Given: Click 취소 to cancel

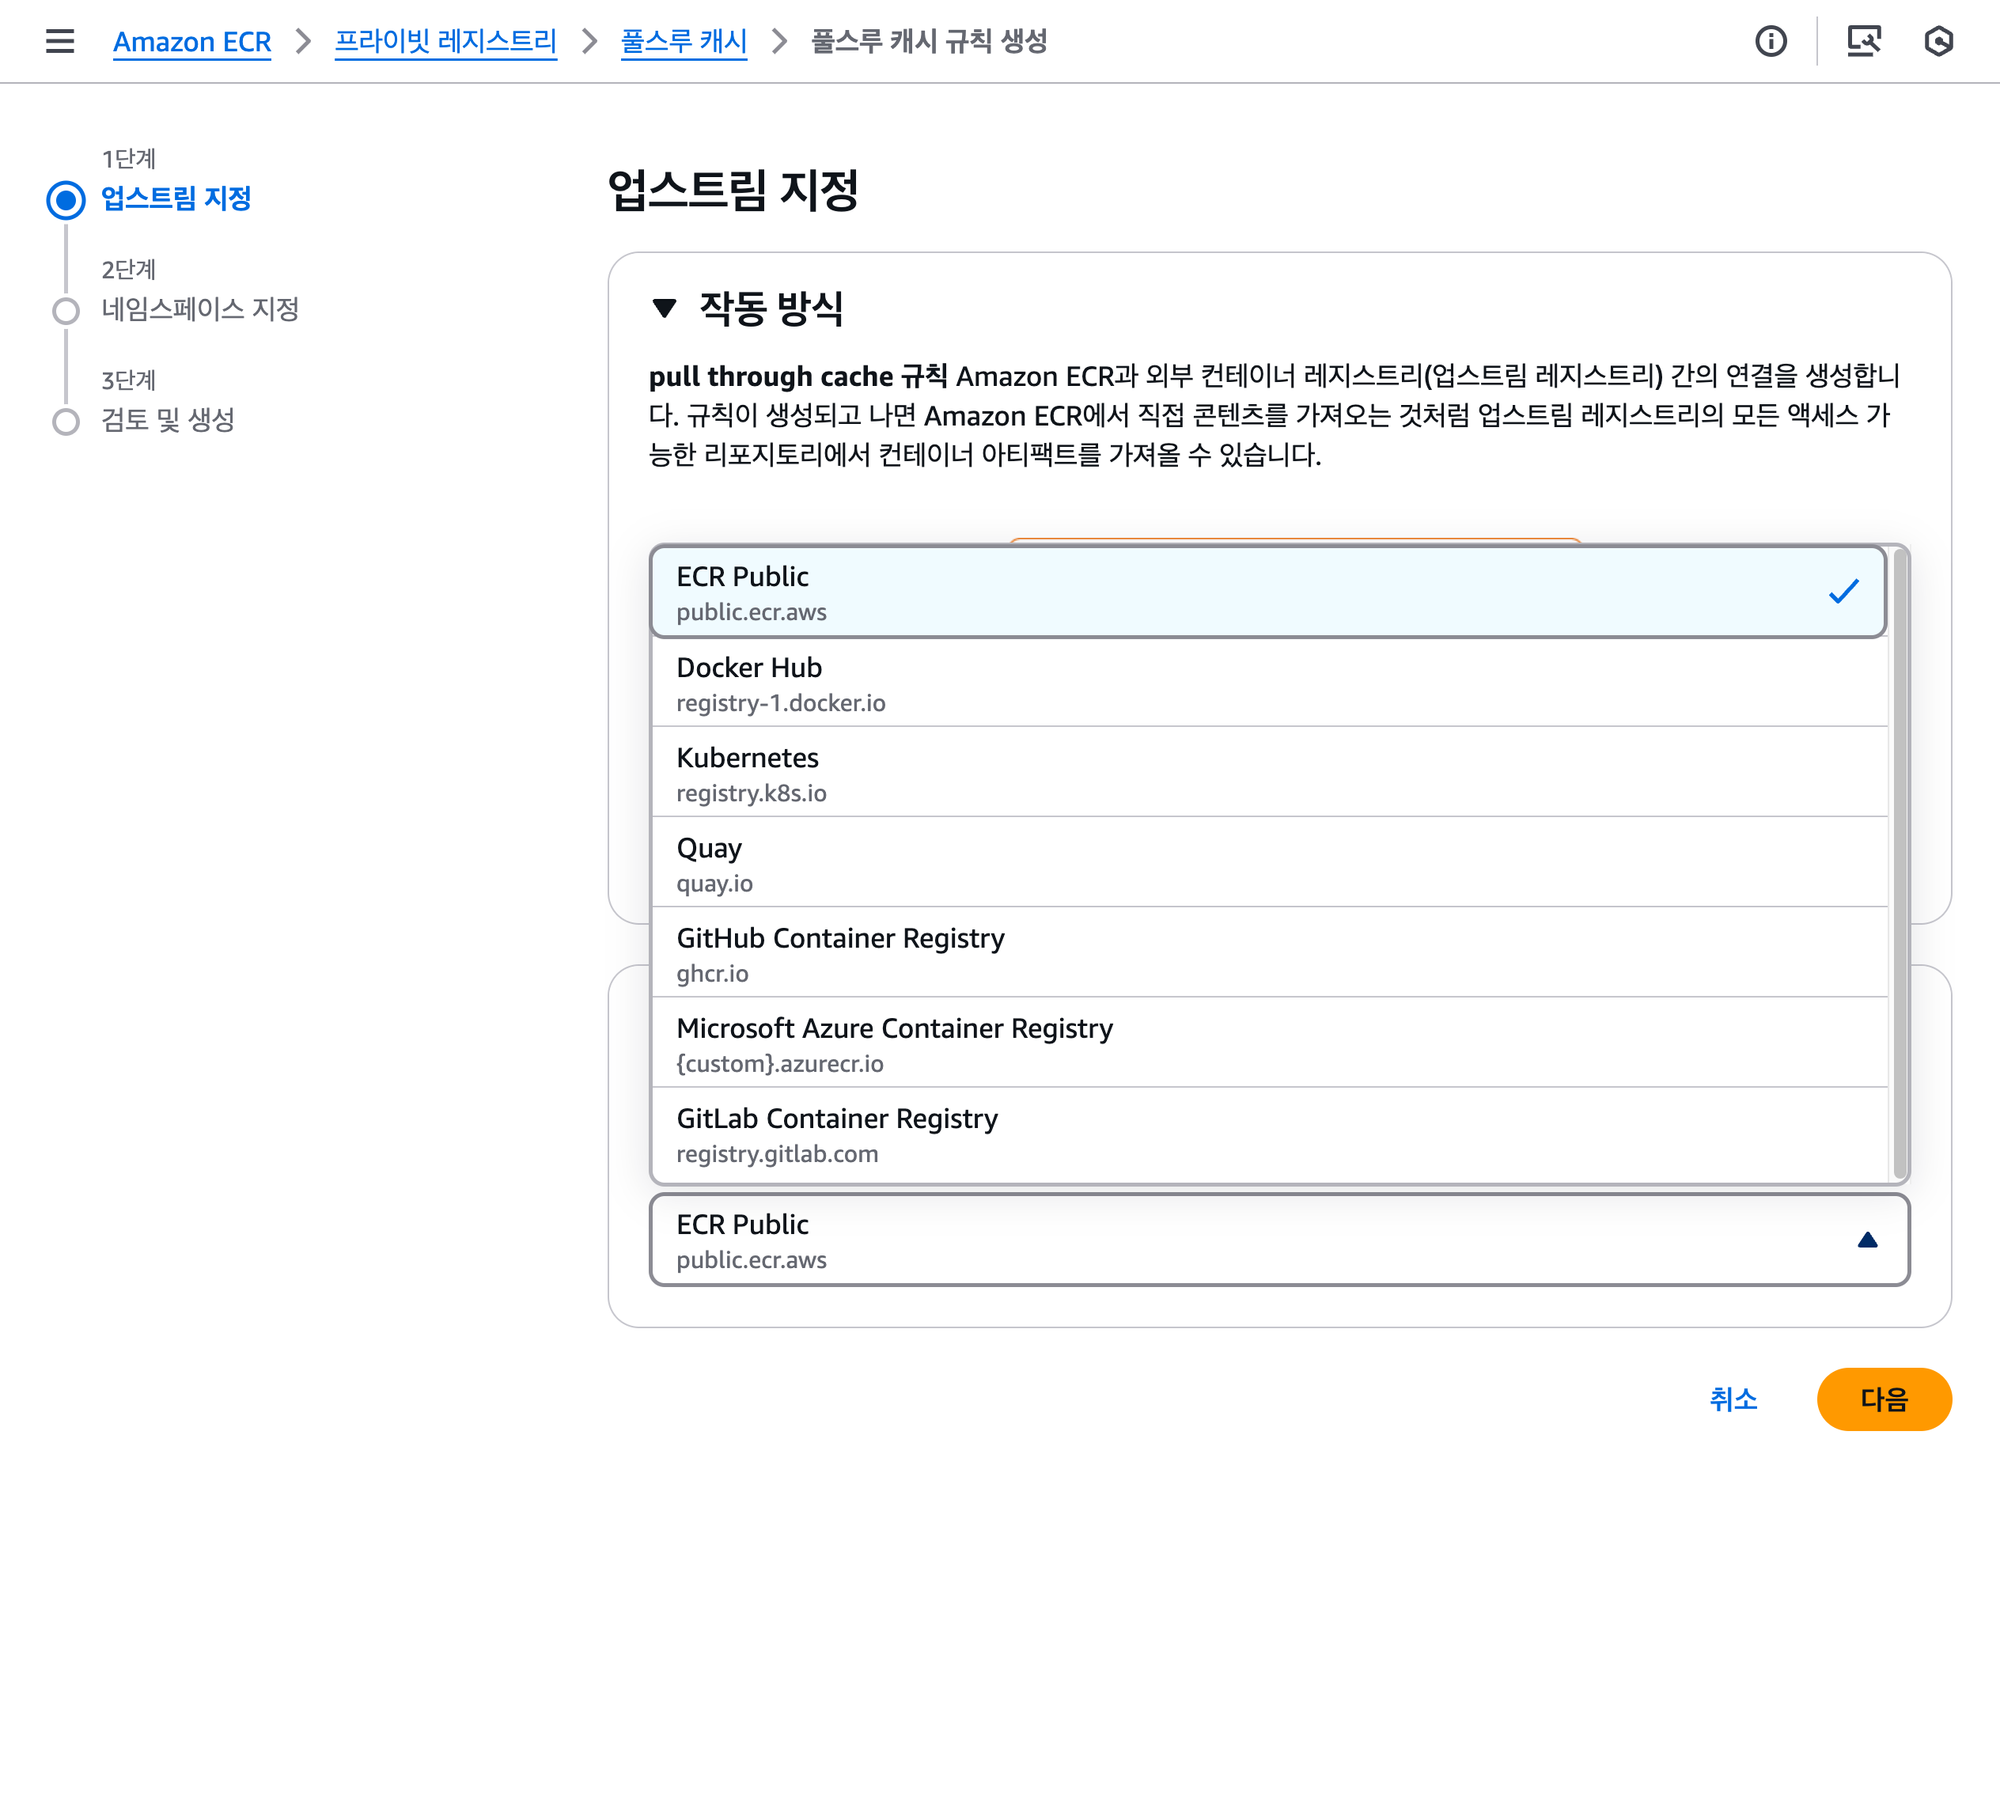Looking at the screenshot, I should (x=1733, y=1398).
